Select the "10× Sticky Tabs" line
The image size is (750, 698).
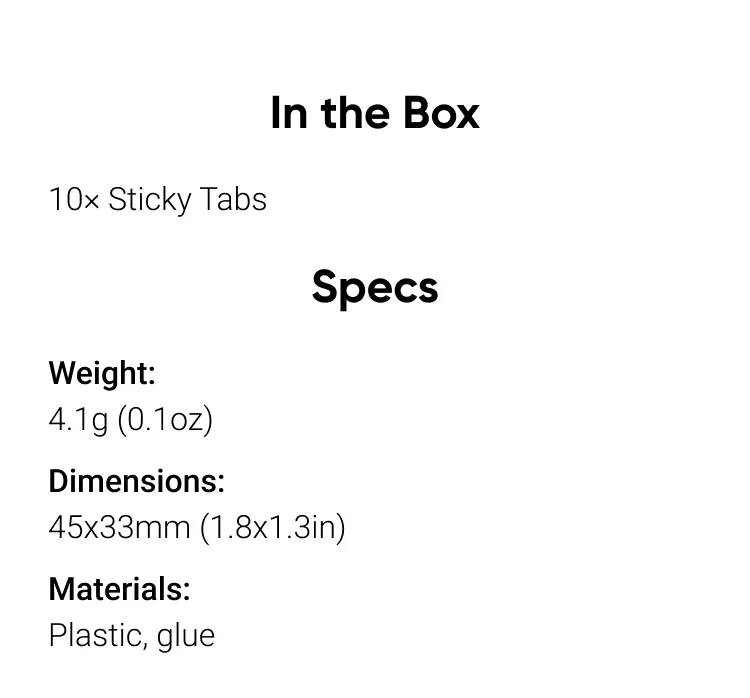158,199
